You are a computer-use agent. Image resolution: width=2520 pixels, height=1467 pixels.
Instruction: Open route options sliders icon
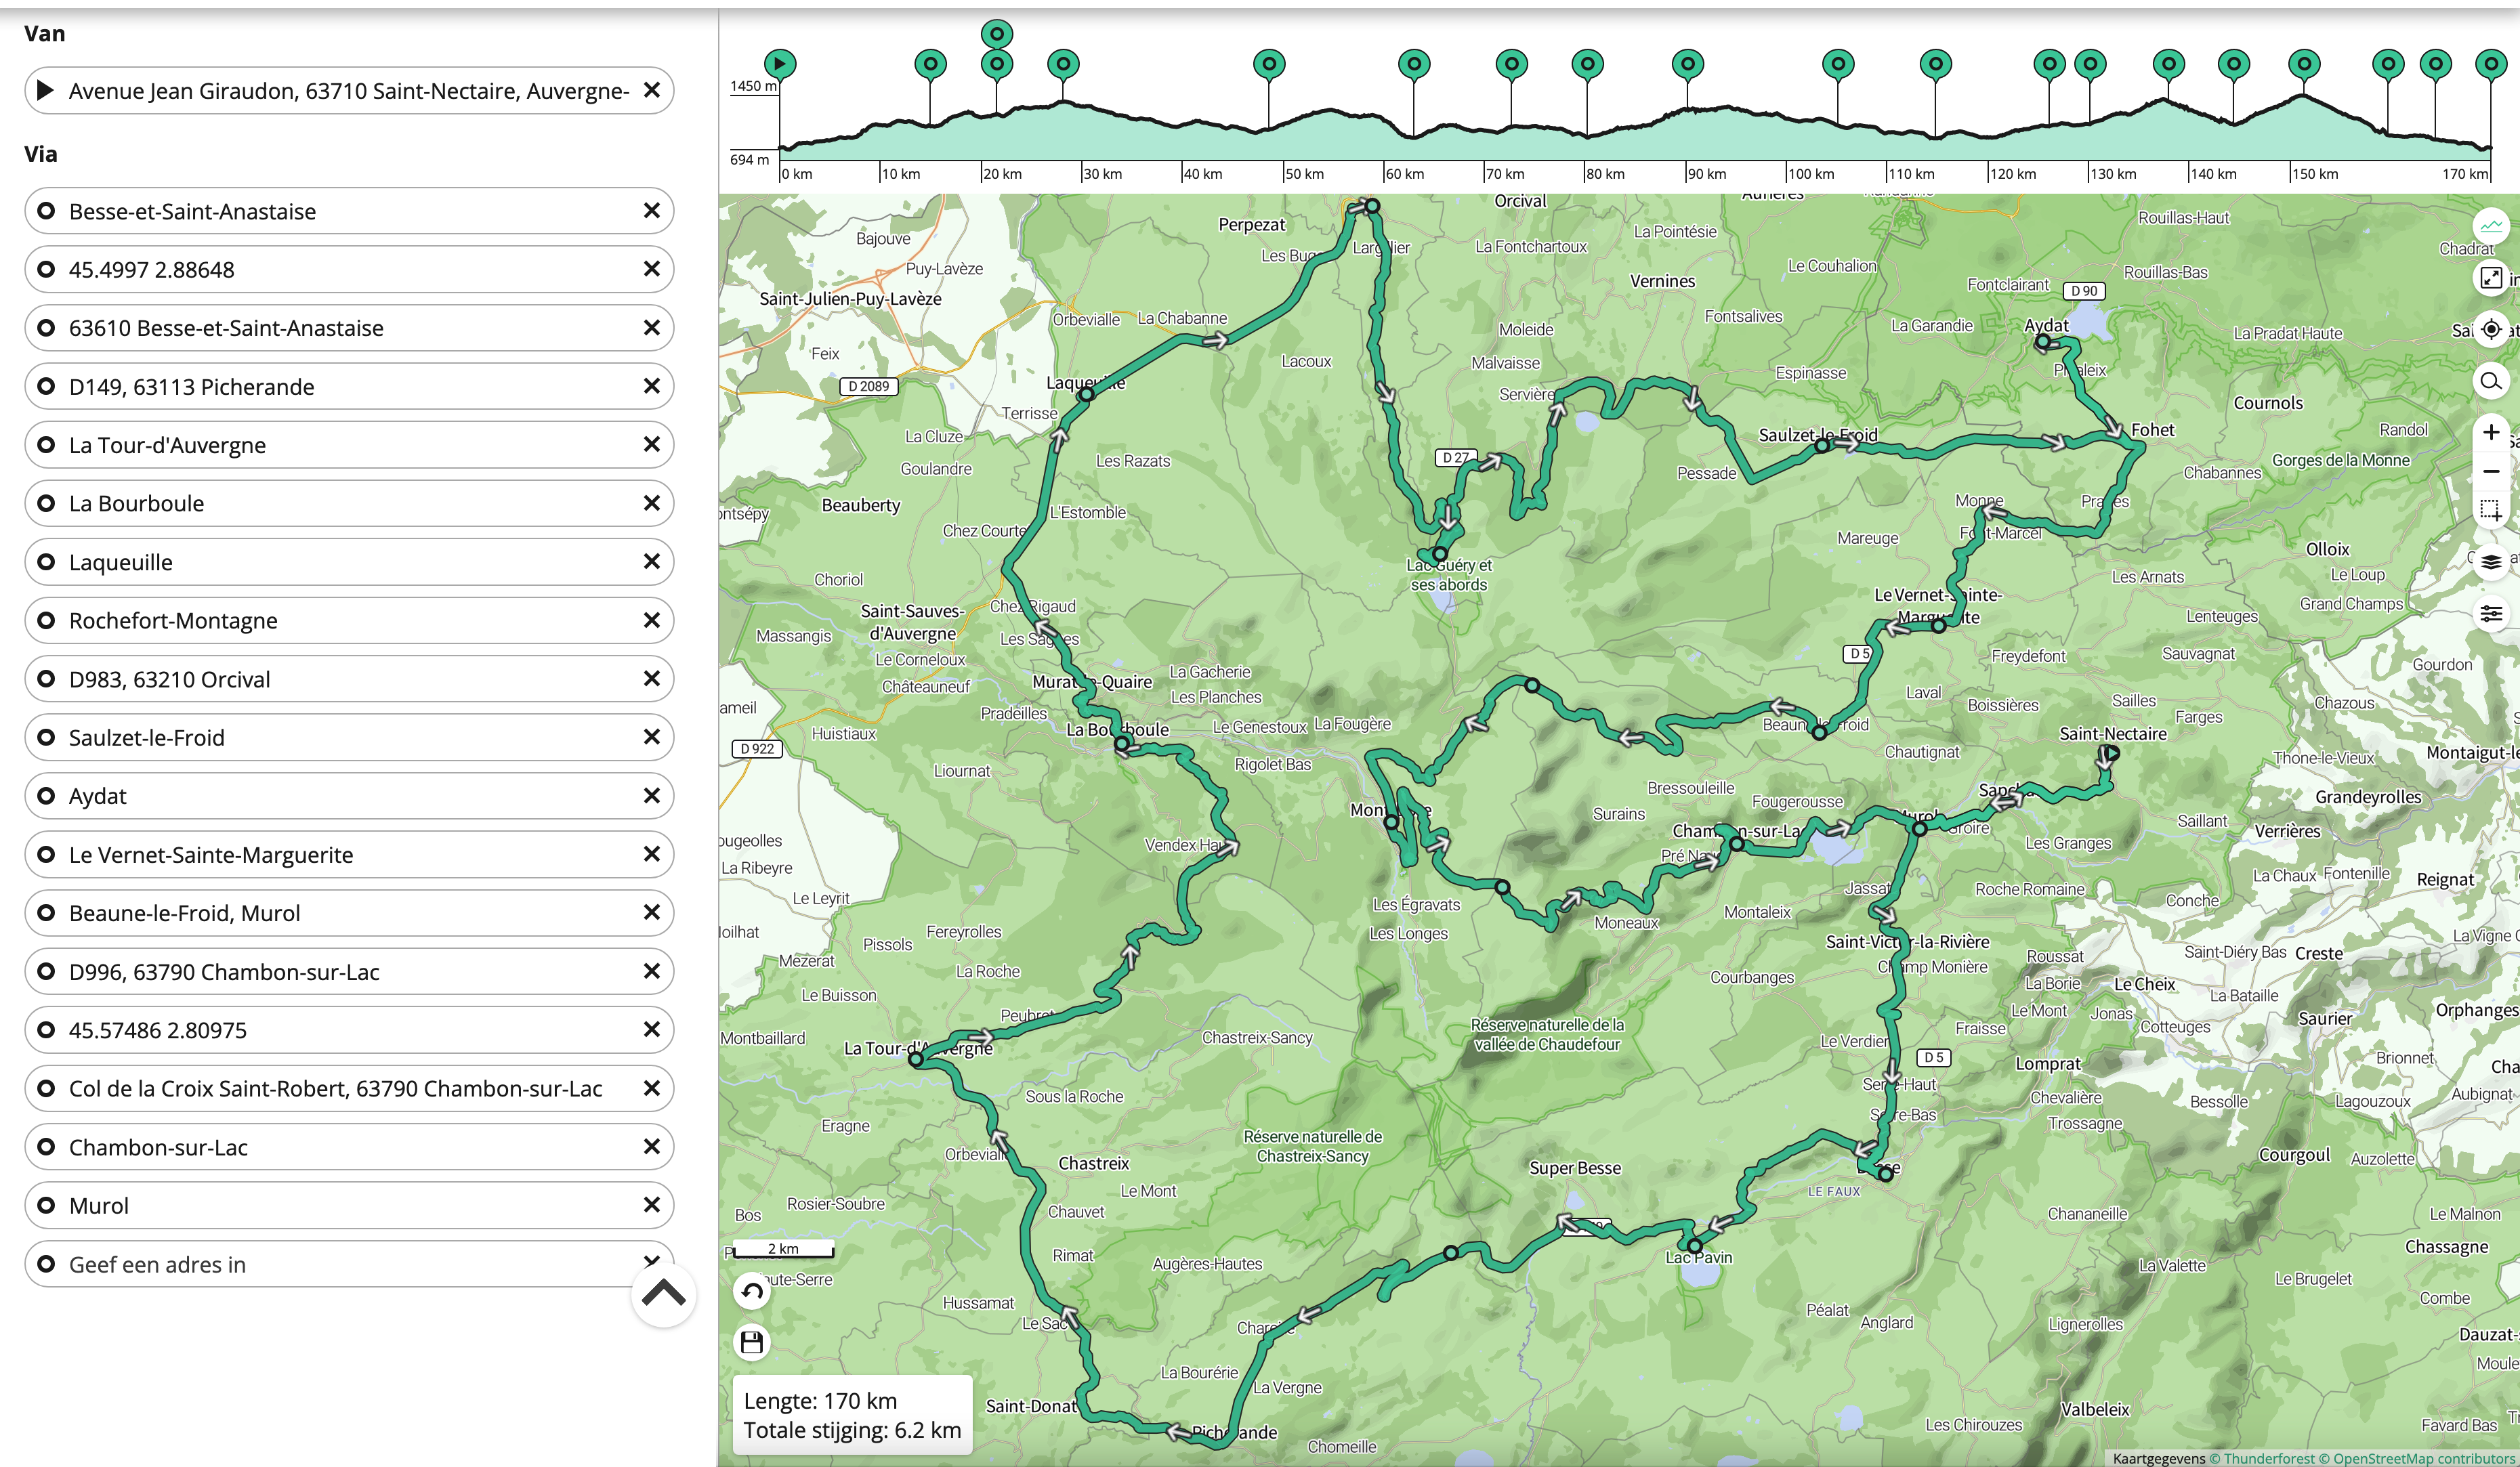[x=2490, y=613]
